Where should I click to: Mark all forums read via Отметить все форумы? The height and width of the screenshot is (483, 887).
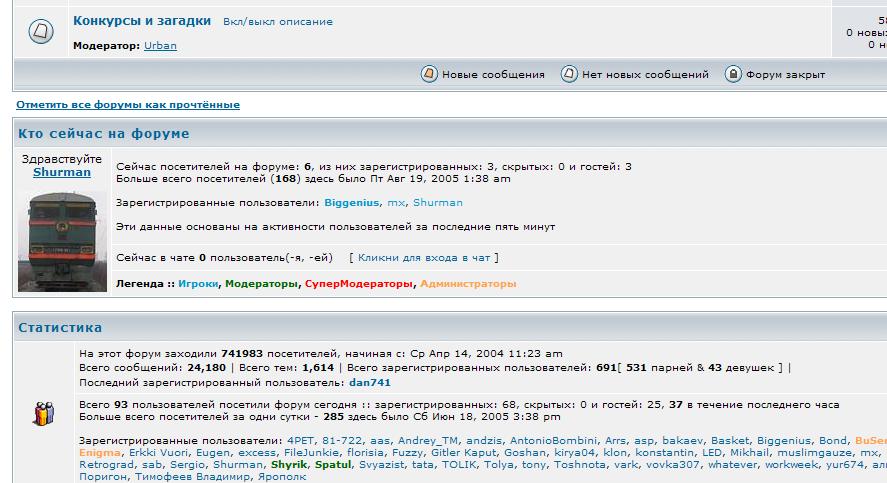128,104
